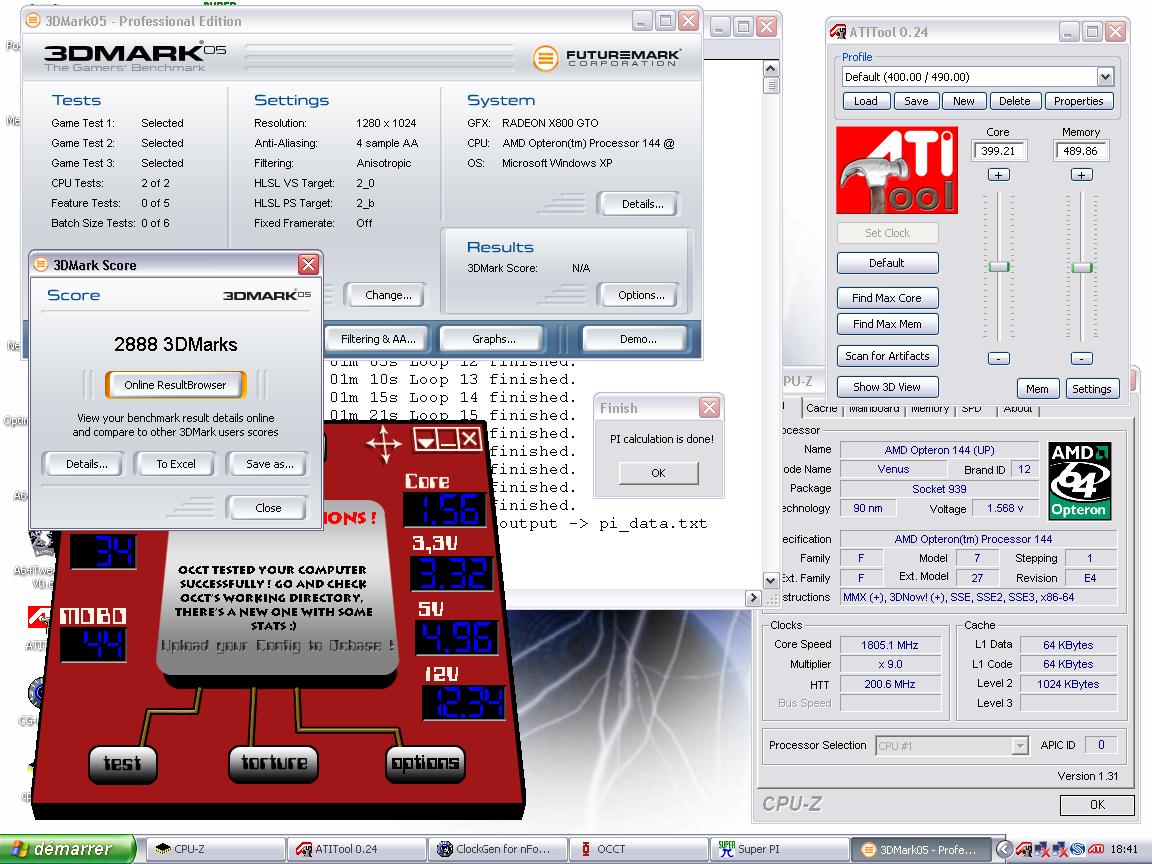The height and width of the screenshot is (864, 1152).
Task: Switch to OCCT in the taskbar
Action: coord(639,849)
